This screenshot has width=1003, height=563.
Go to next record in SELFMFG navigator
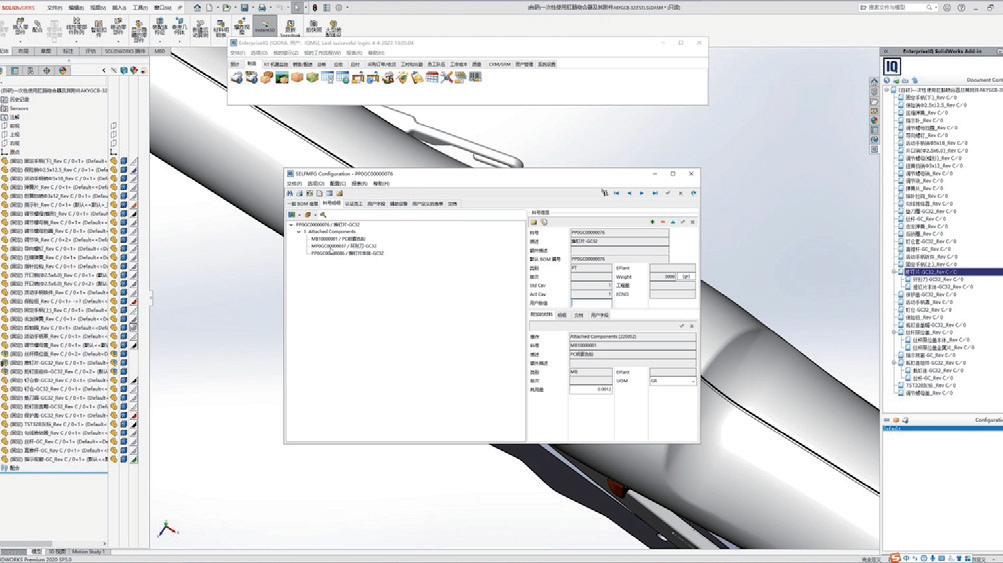coord(640,193)
